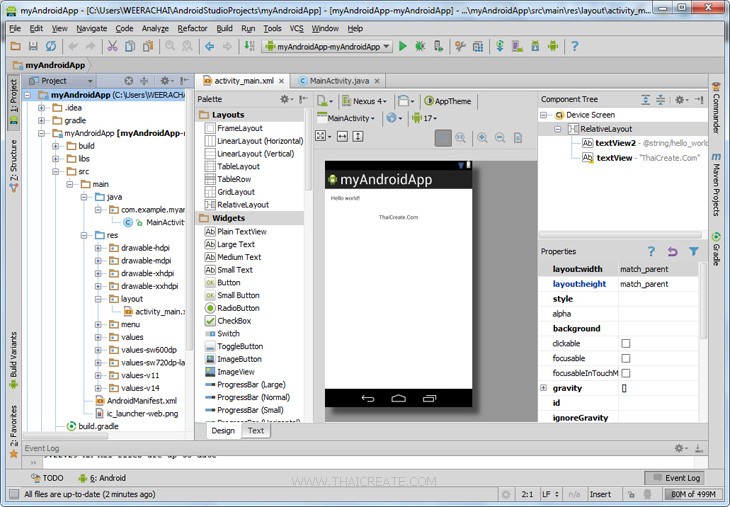Click Scroll from Source target icon
Image resolution: width=730 pixels, height=507 pixels.
[129, 81]
